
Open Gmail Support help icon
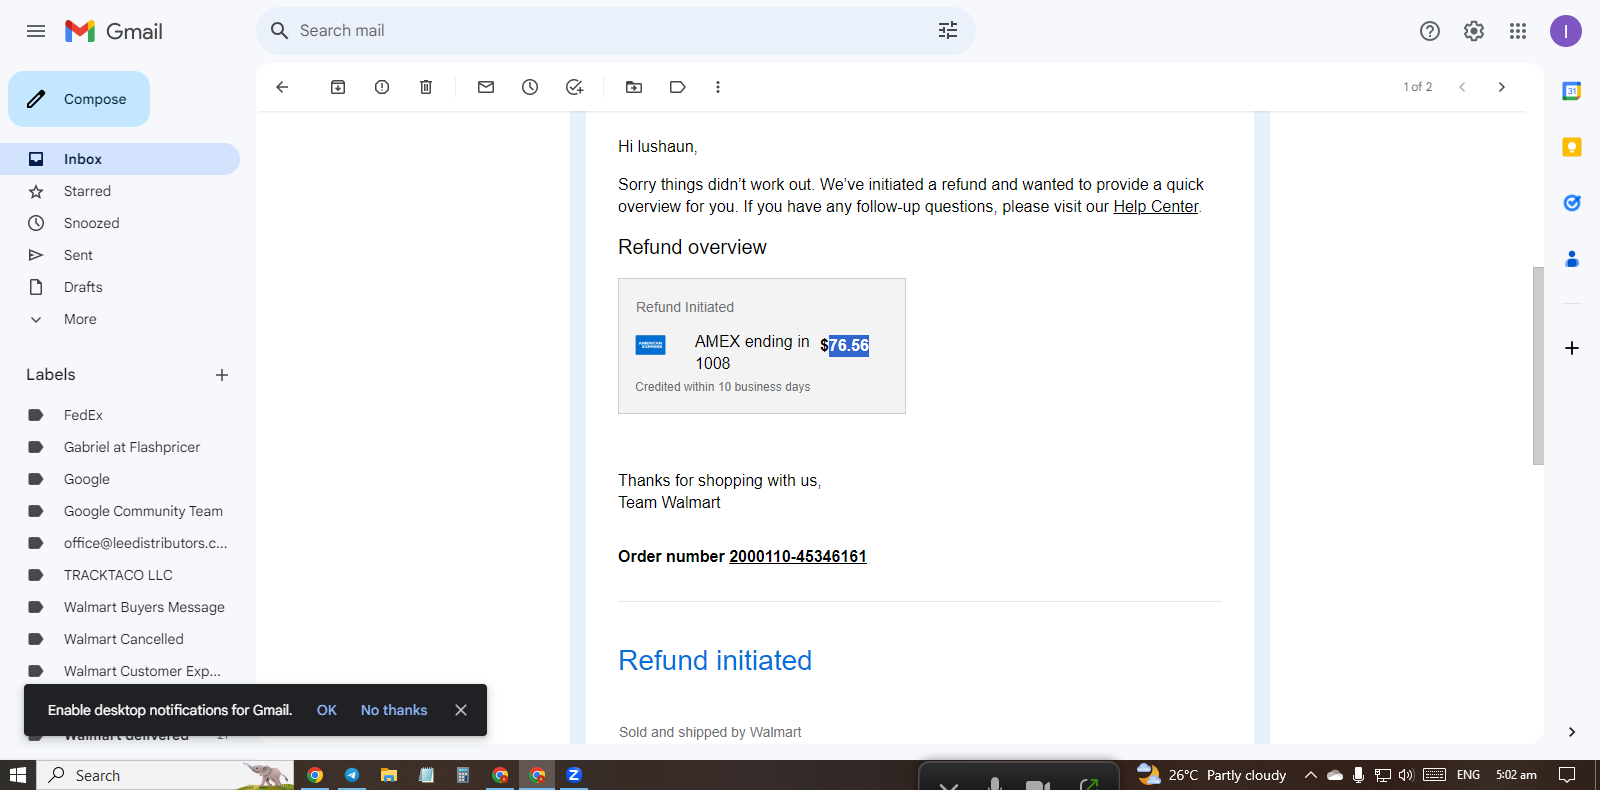coord(1430,31)
